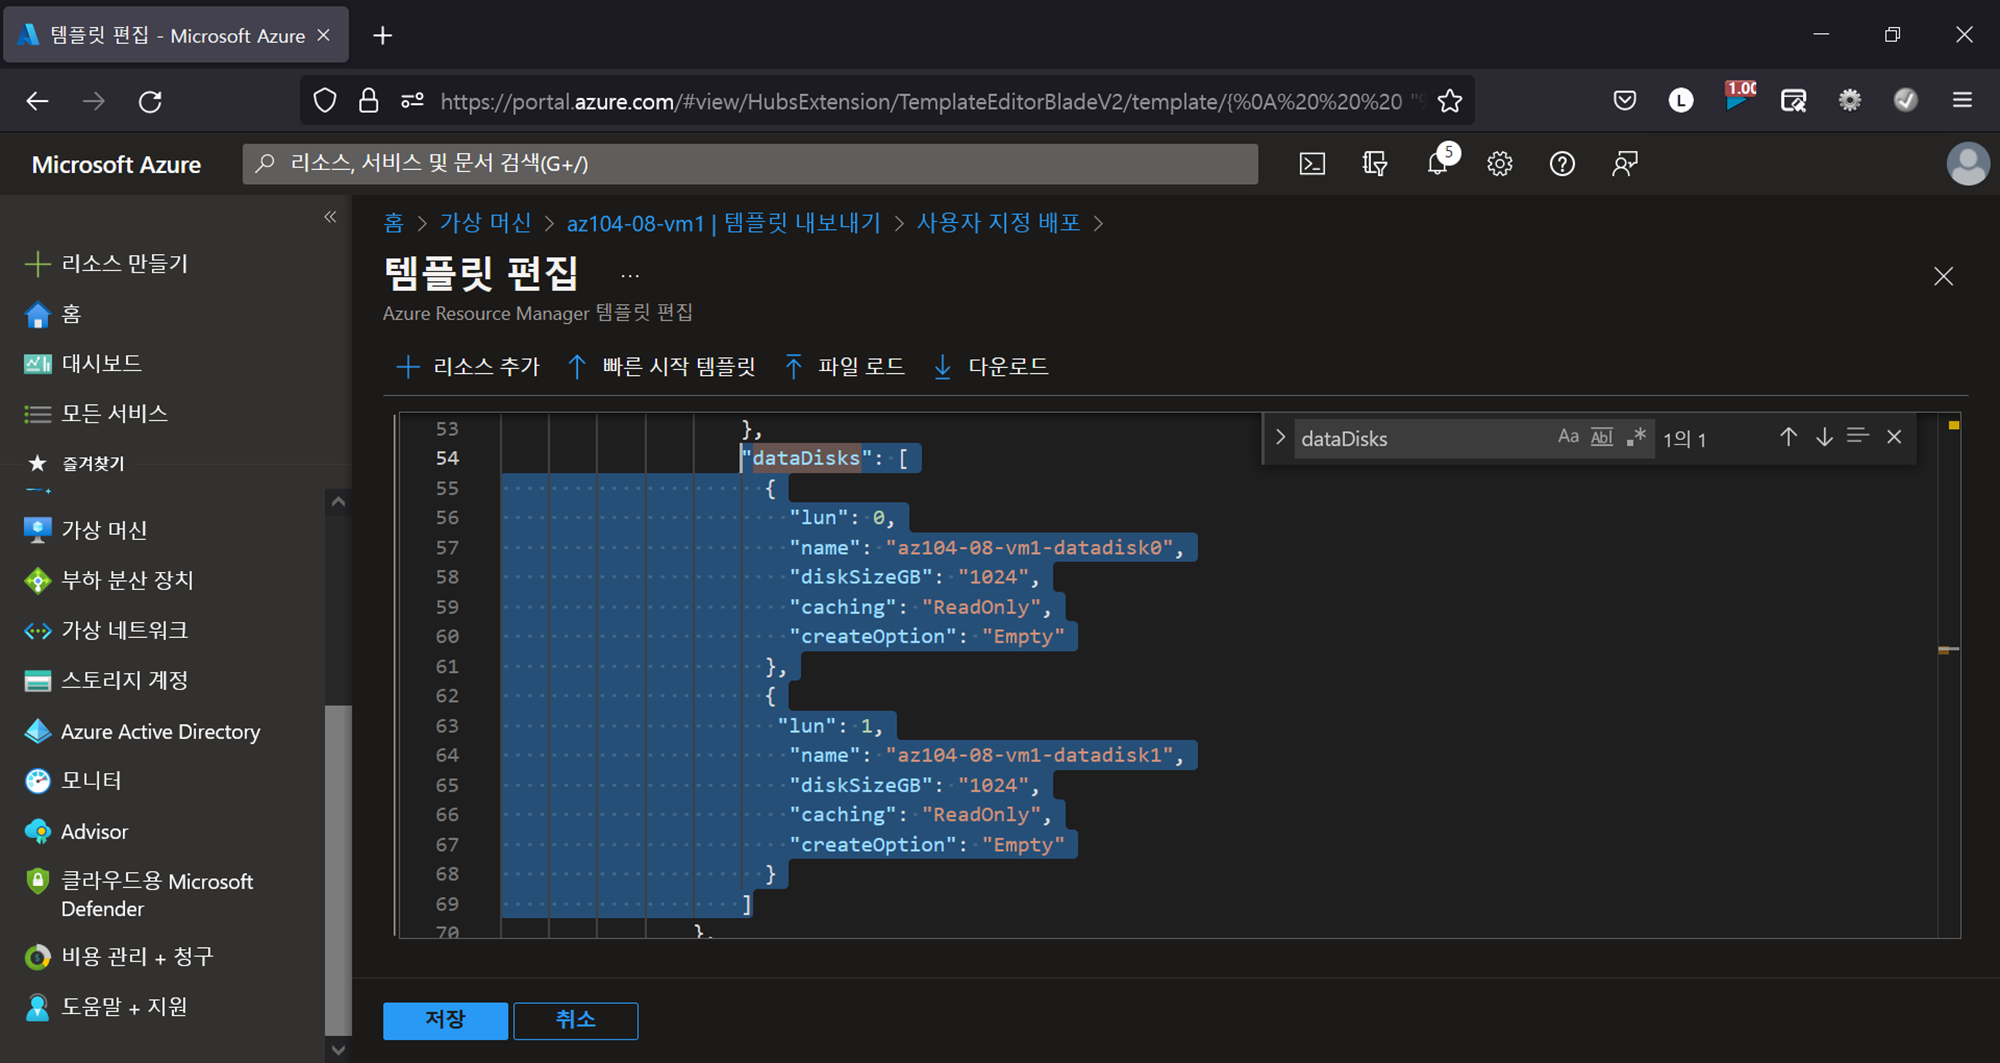Screen dimensions: 2000x1063
Task: Click 사용자 지정 배포 breadcrumb link
Action: point(998,223)
